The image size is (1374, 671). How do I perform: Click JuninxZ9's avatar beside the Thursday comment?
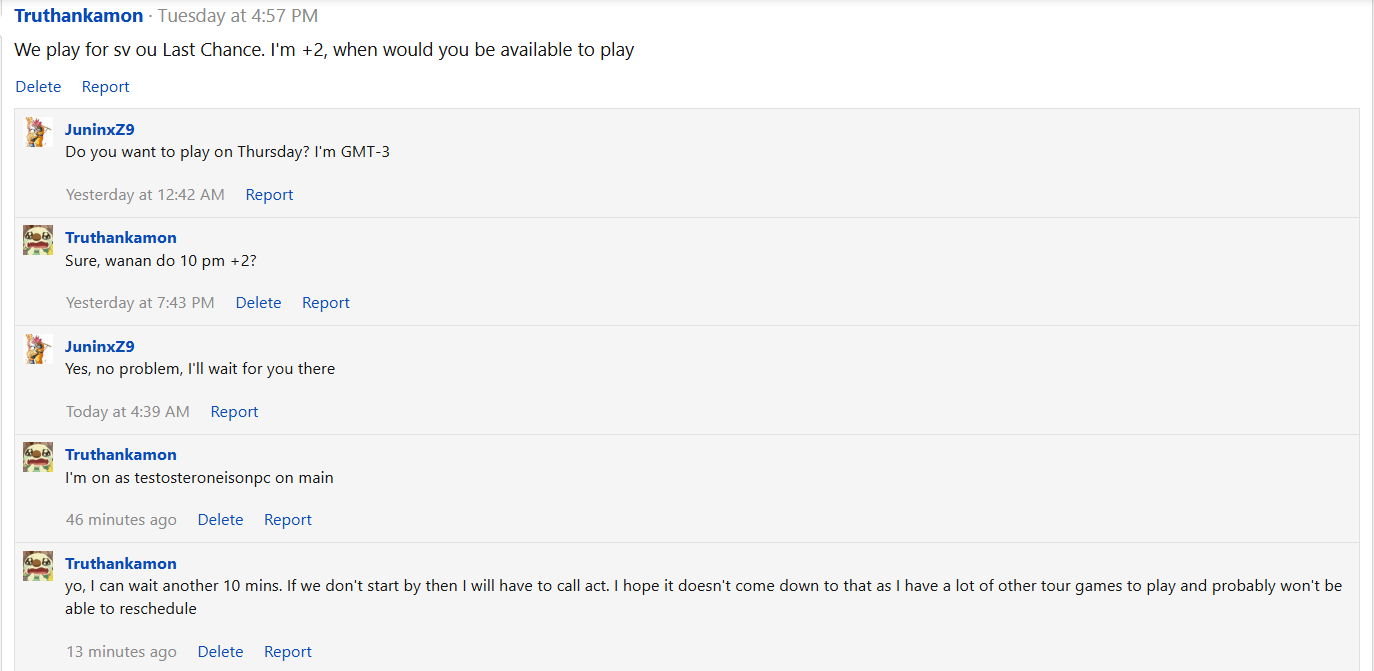(x=38, y=132)
